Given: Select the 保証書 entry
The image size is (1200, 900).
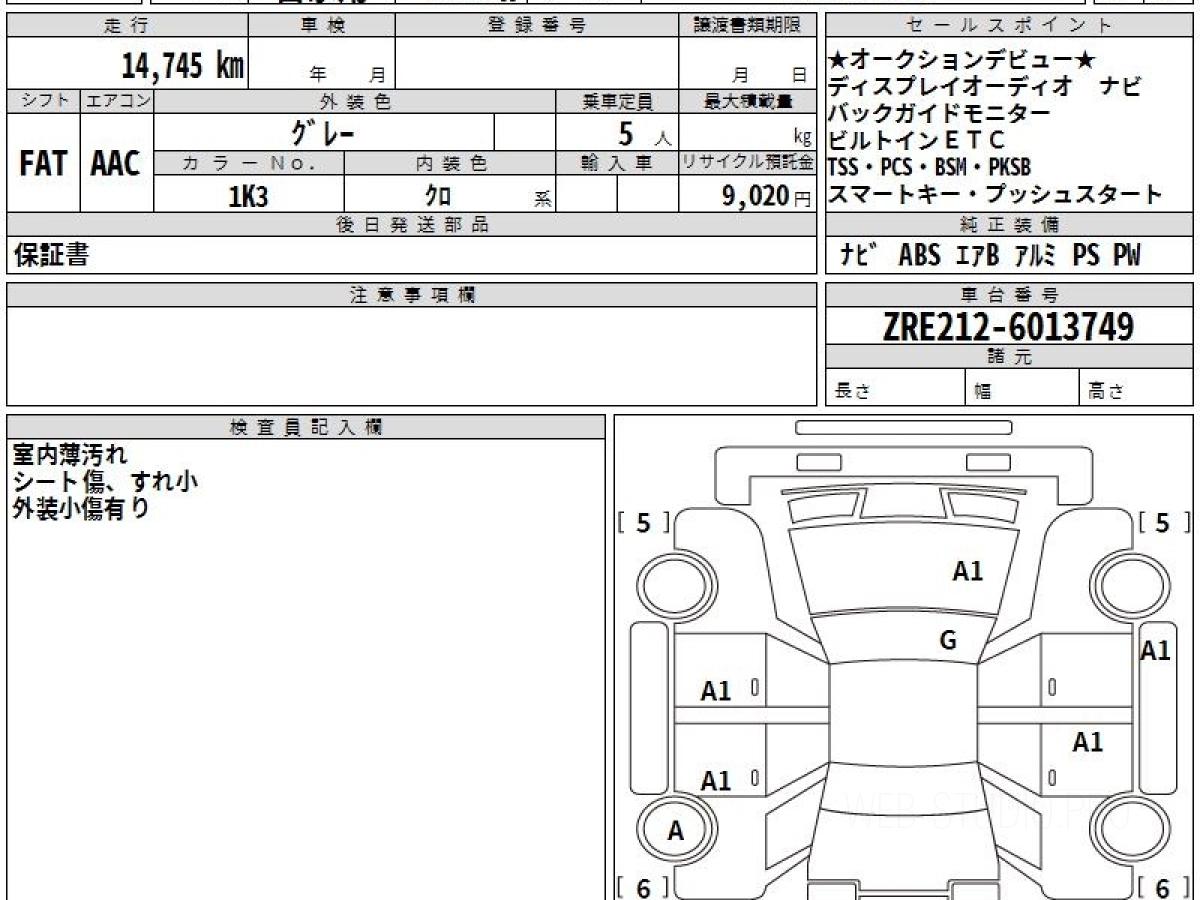Looking at the screenshot, I should 51,255.
